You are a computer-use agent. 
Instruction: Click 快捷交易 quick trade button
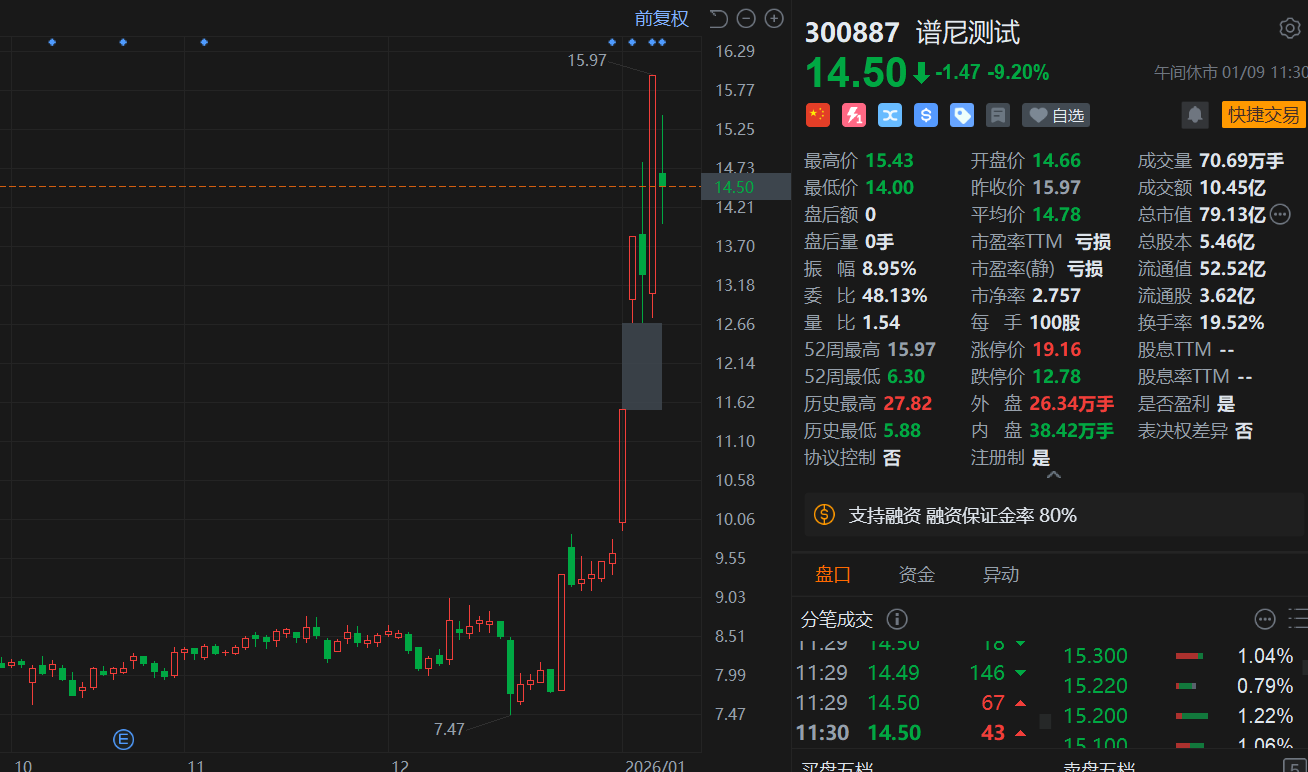point(1264,115)
